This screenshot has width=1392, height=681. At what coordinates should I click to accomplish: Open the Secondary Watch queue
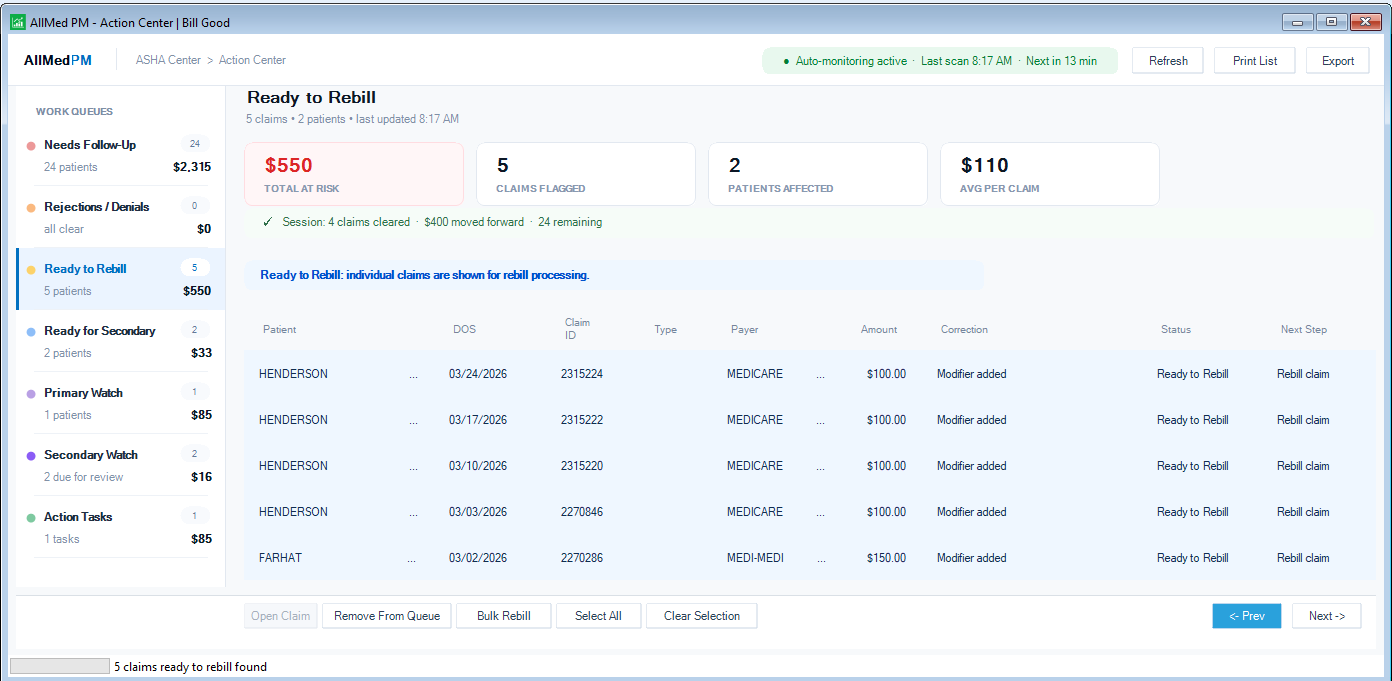tap(120, 465)
